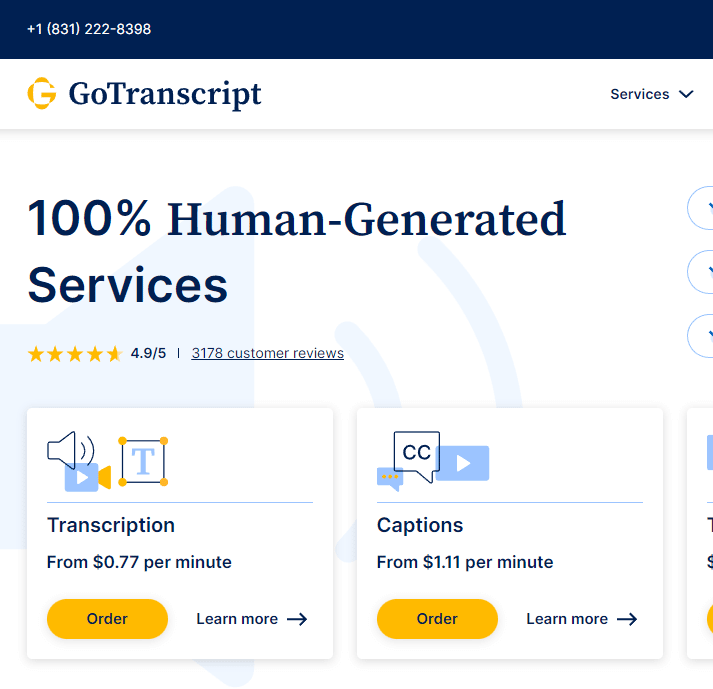Click the Captions video play icon
The height and width of the screenshot is (689, 713).
(463, 463)
